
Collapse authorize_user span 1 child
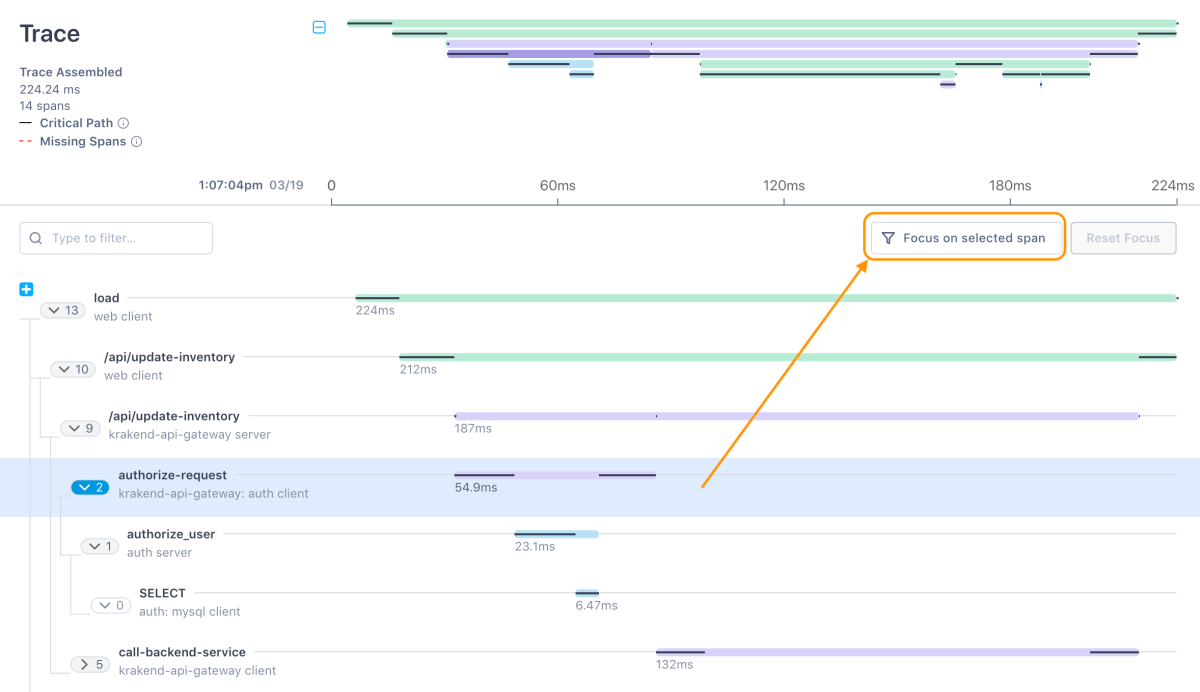98,546
